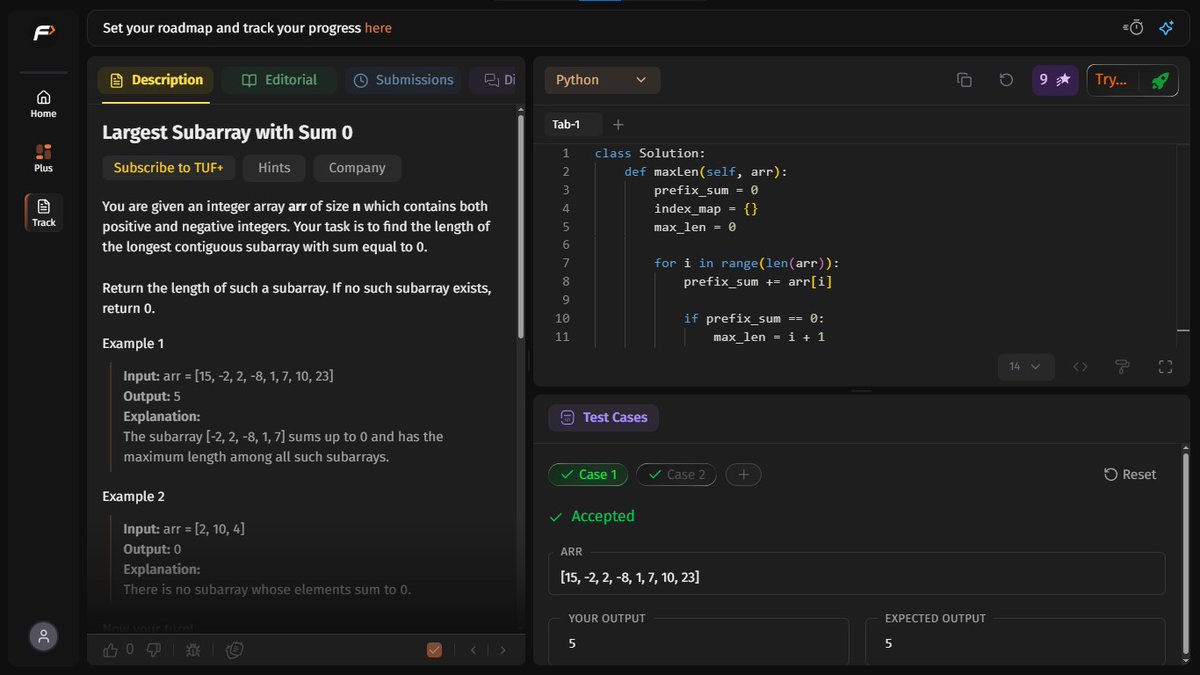
Task: Click the description panel scrollbar
Action: 520,226
